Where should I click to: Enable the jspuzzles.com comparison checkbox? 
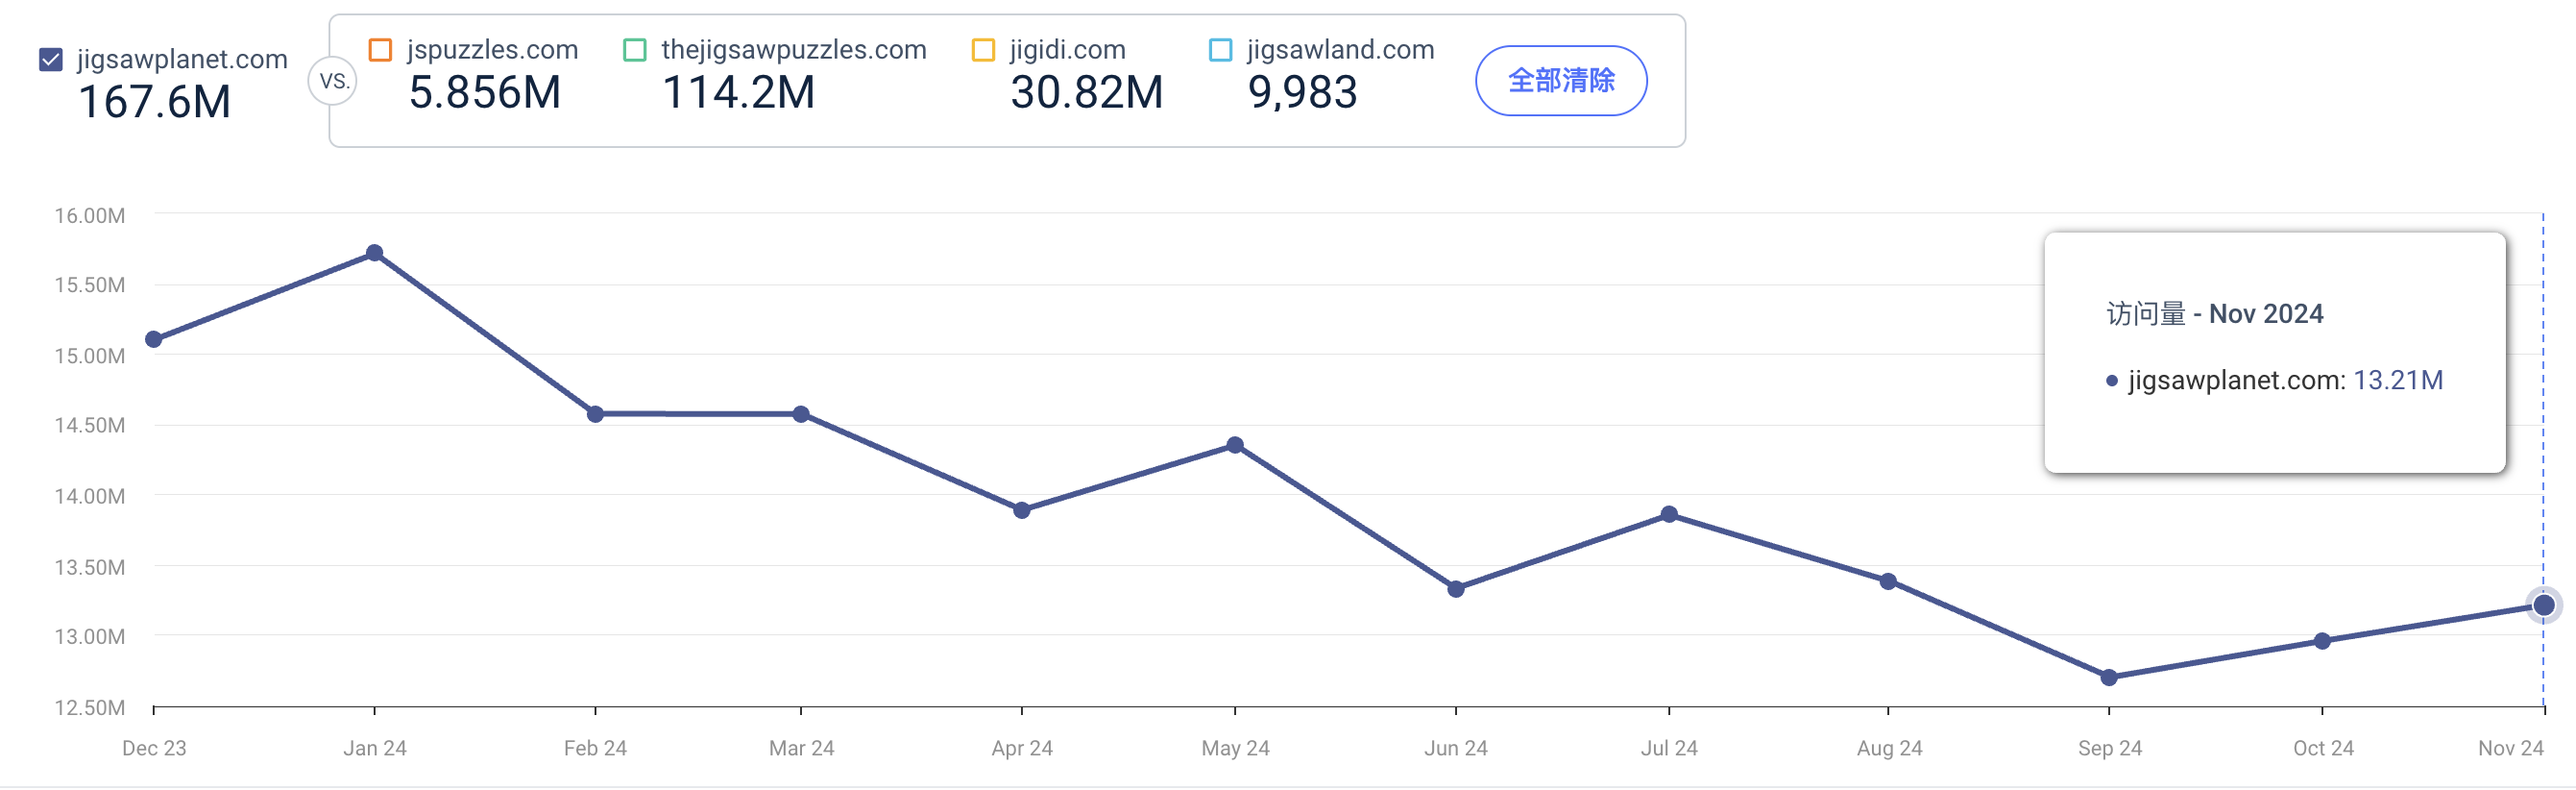(x=380, y=50)
